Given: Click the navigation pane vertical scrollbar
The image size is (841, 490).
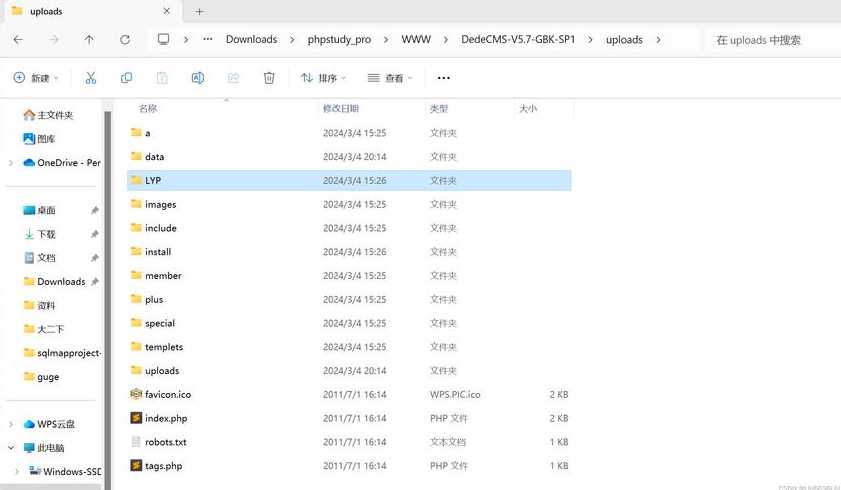Looking at the screenshot, I should [107, 298].
